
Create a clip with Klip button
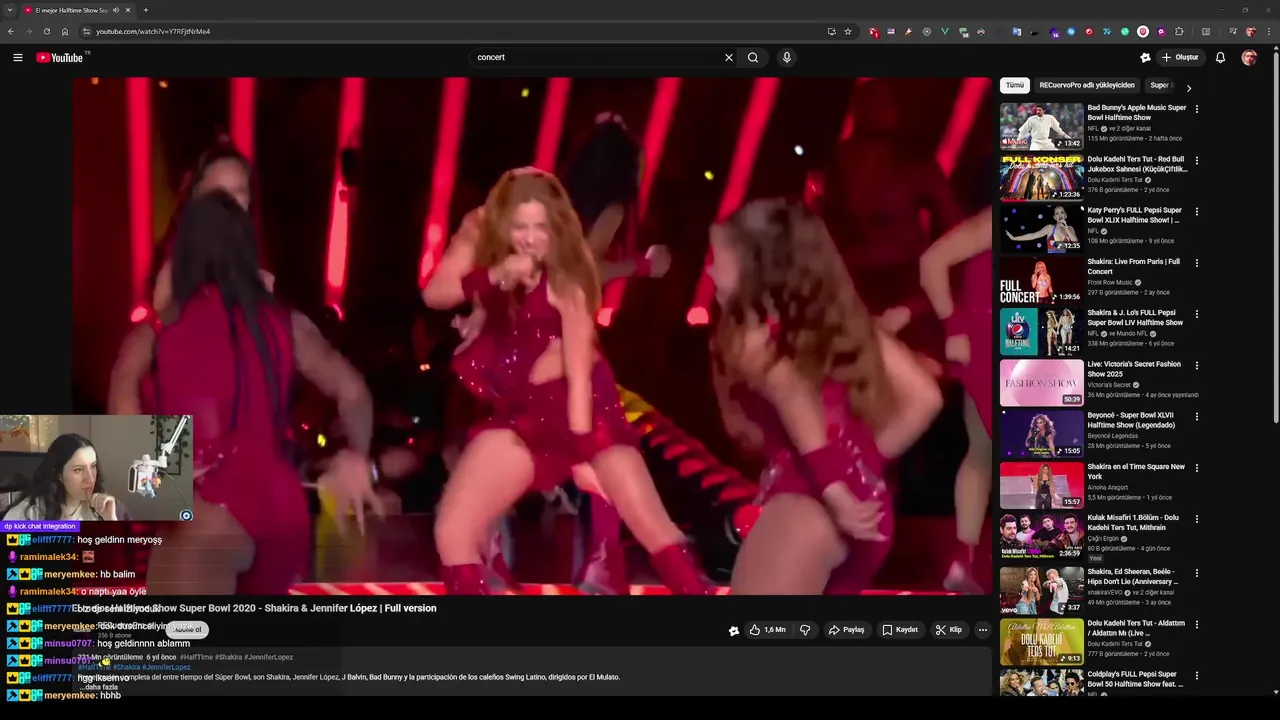tap(949, 630)
